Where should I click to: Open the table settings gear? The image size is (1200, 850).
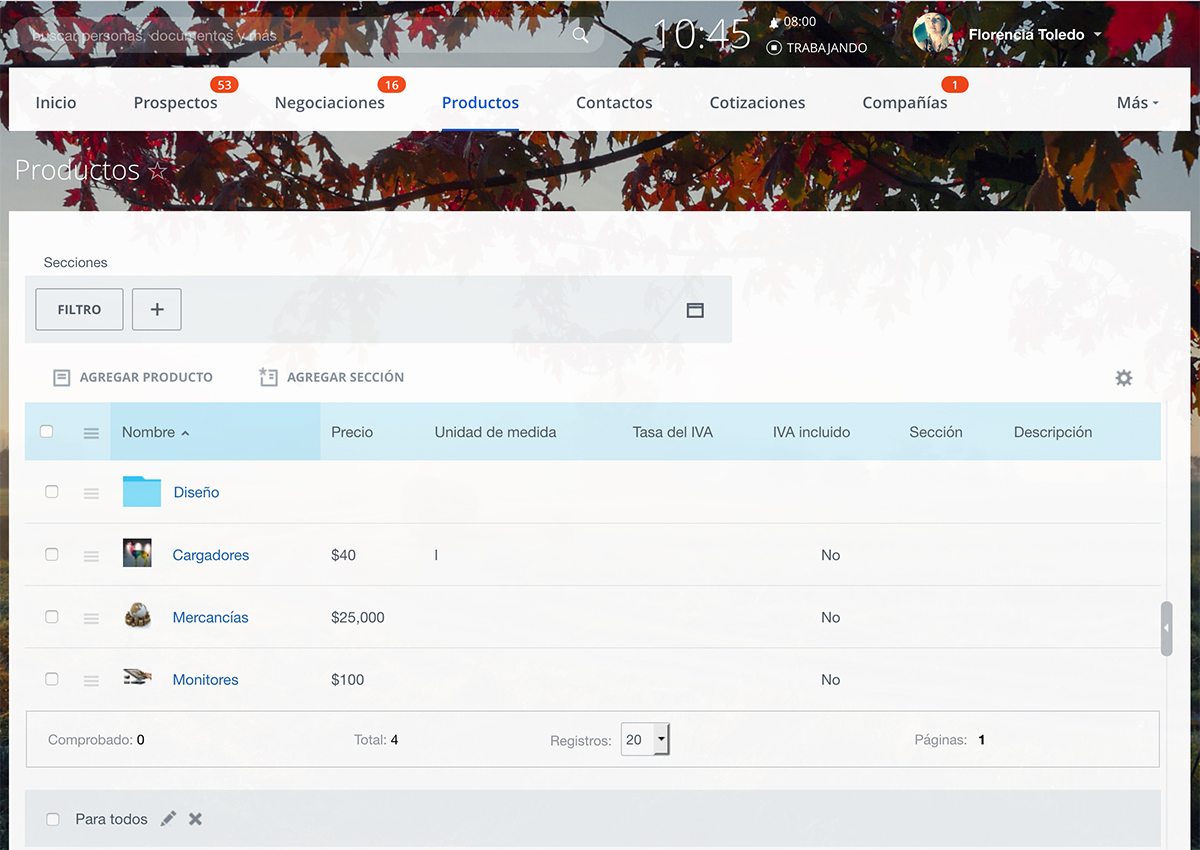[x=1124, y=378]
